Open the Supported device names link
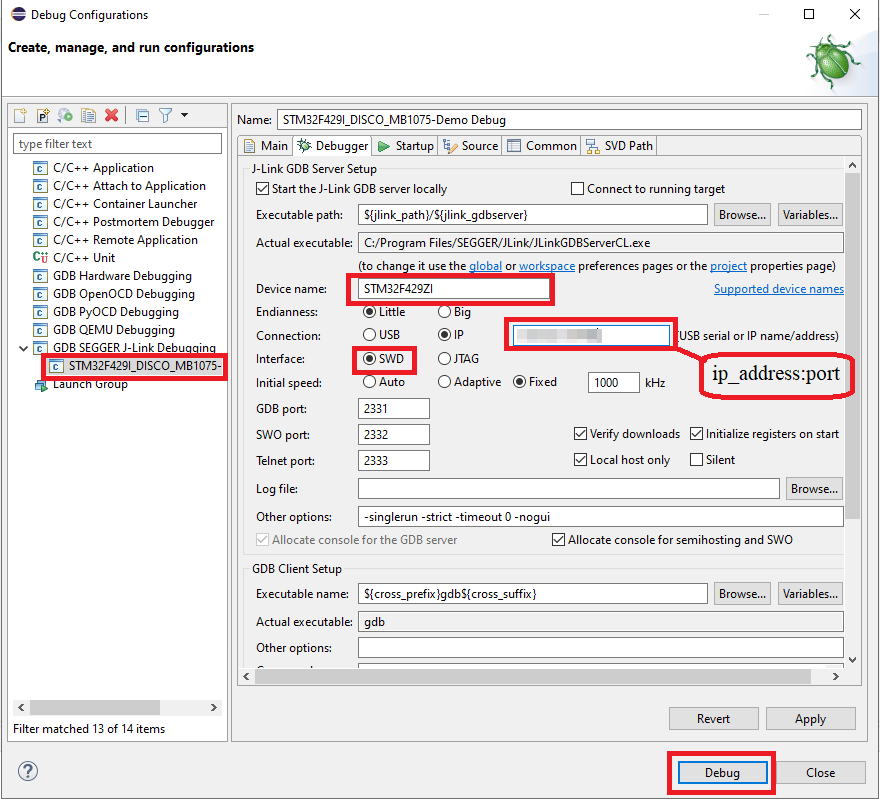This screenshot has height=801, width=880. point(778,289)
